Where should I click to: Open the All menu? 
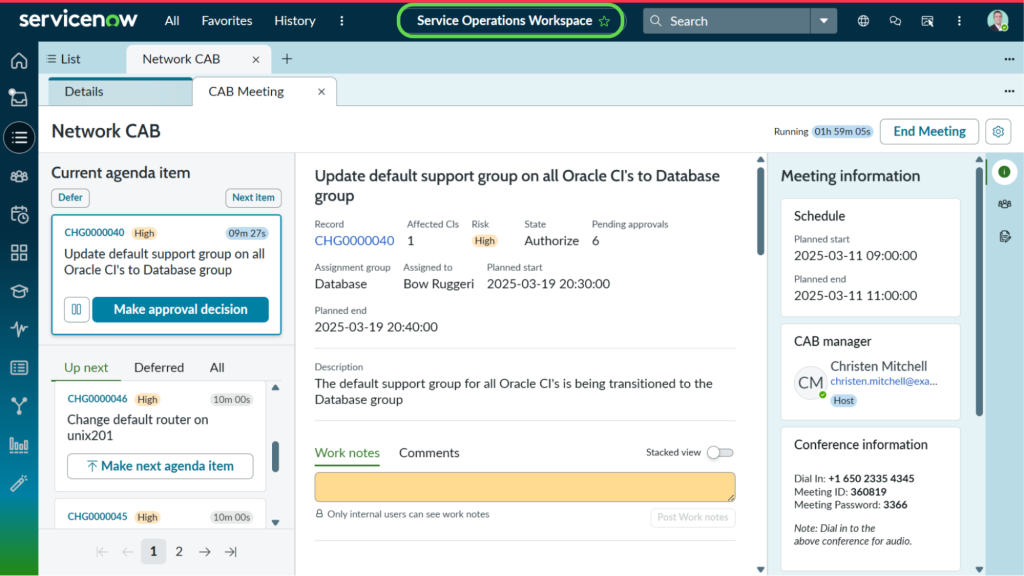(x=172, y=21)
